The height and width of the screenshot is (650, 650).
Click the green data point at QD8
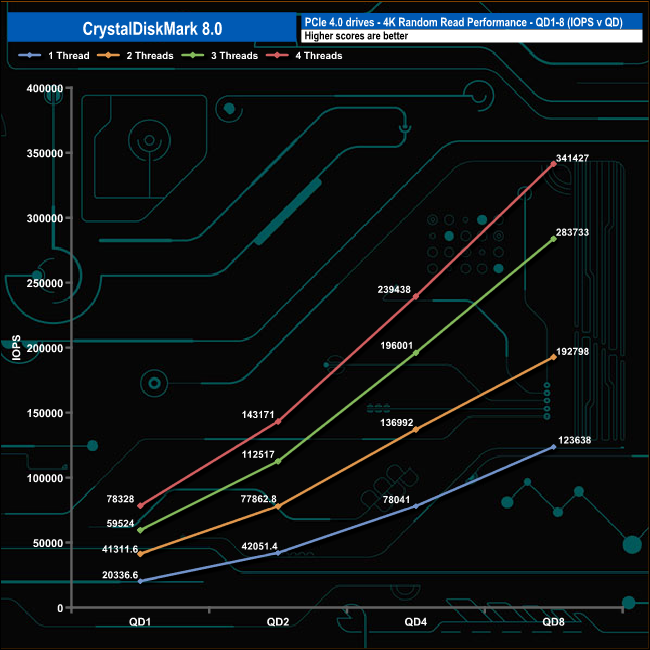coord(553,239)
